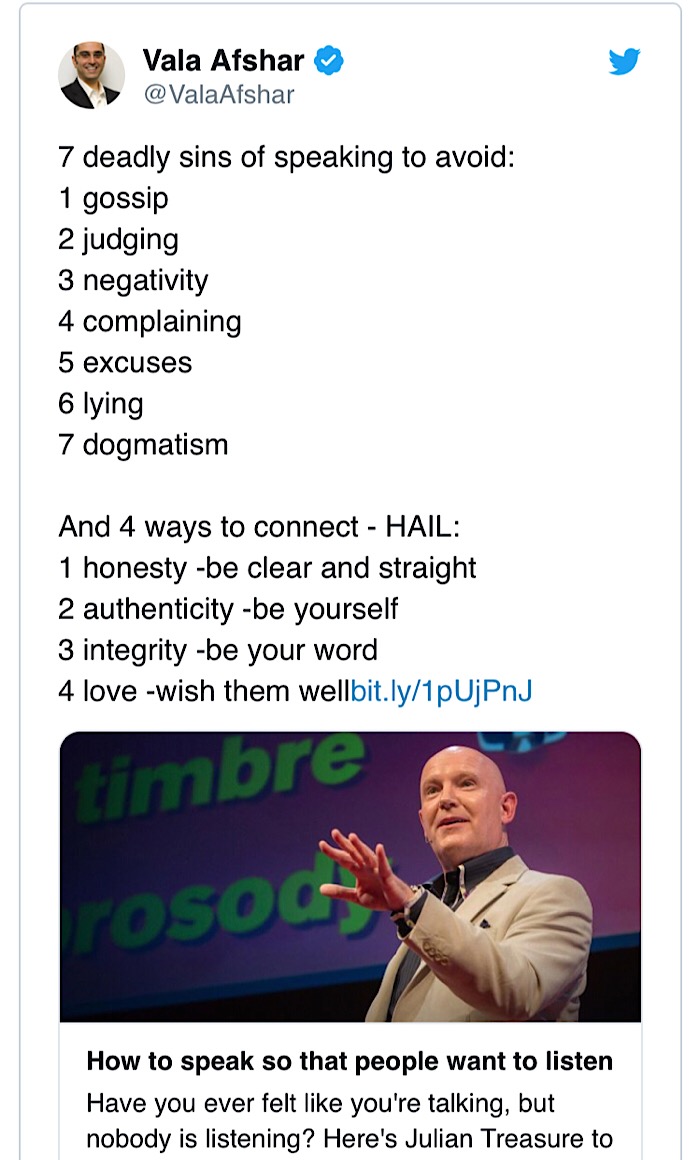The height and width of the screenshot is (1160, 700).
Task: Click the blue verified badge
Action: 329,61
